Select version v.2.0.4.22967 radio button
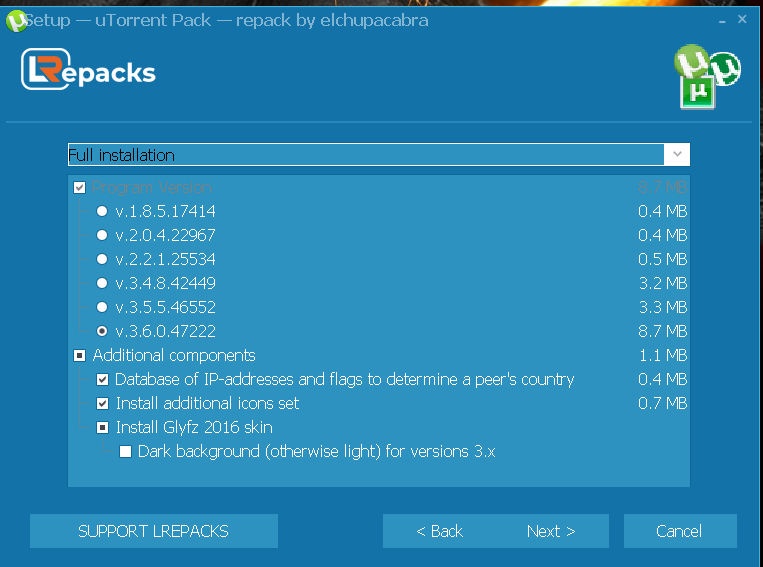The image size is (763, 567). [102, 235]
